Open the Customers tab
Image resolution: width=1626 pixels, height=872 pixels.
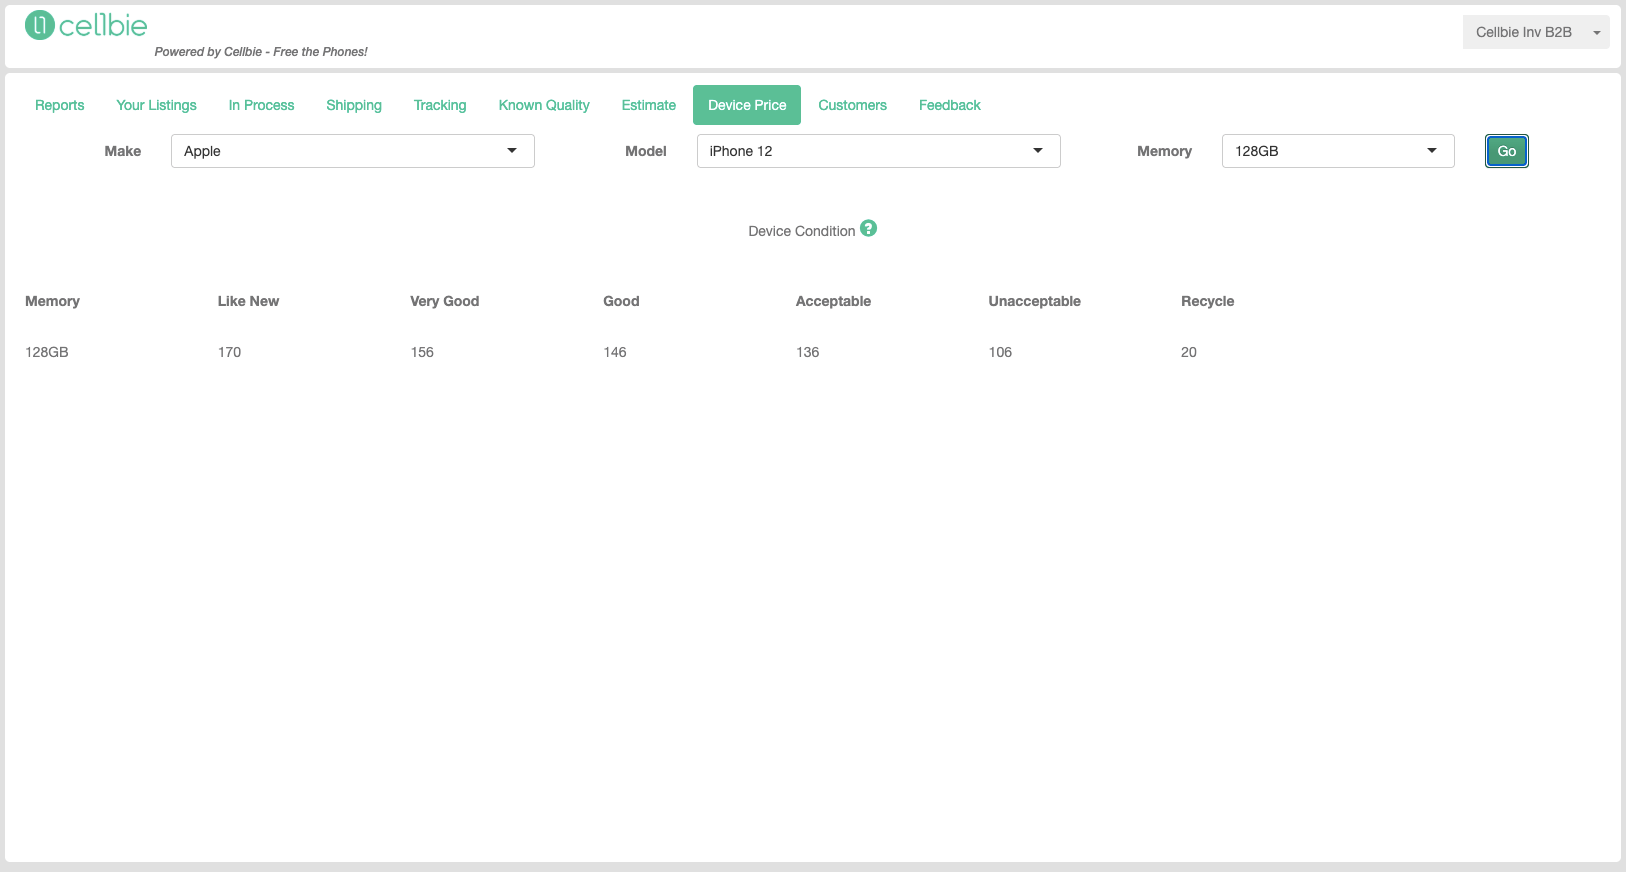853,105
